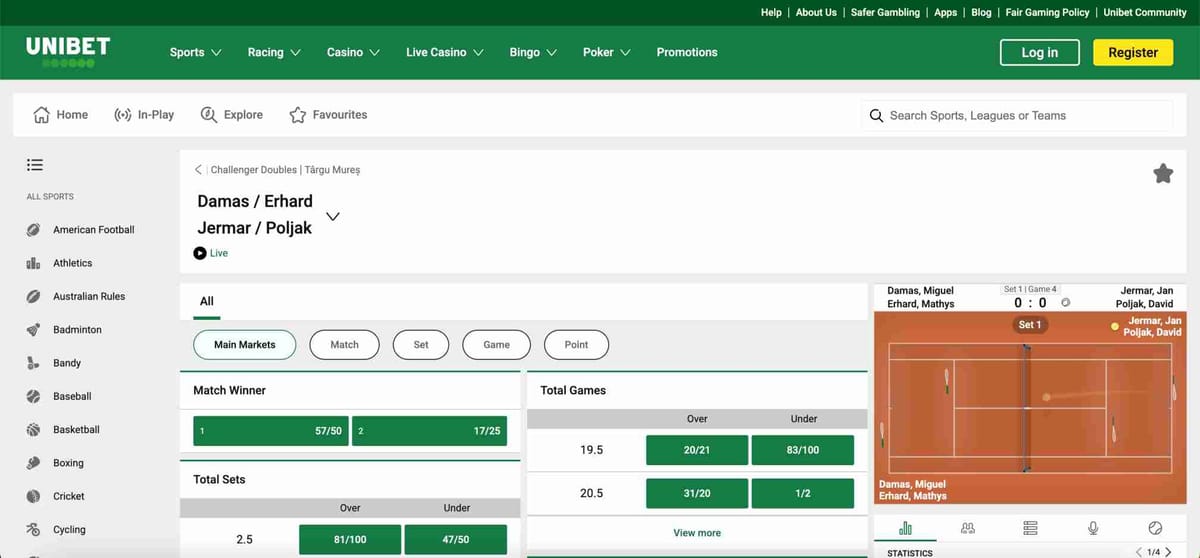Screen dimensions: 1200x558
Task: Go back with Challenger Doubles arrow
Action: tap(198, 170)
